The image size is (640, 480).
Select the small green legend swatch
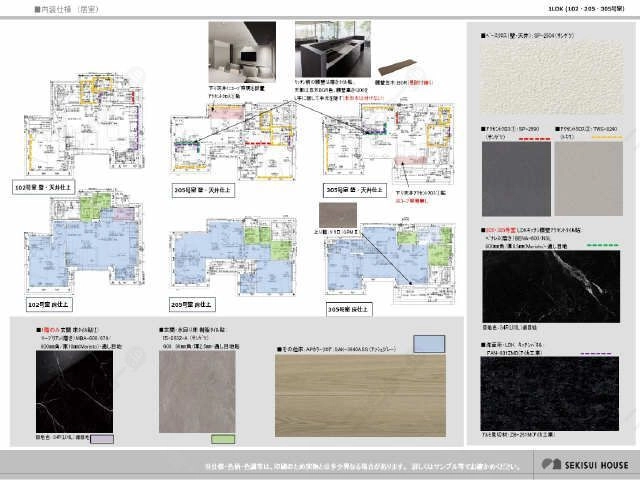click(x=223, y=439)
